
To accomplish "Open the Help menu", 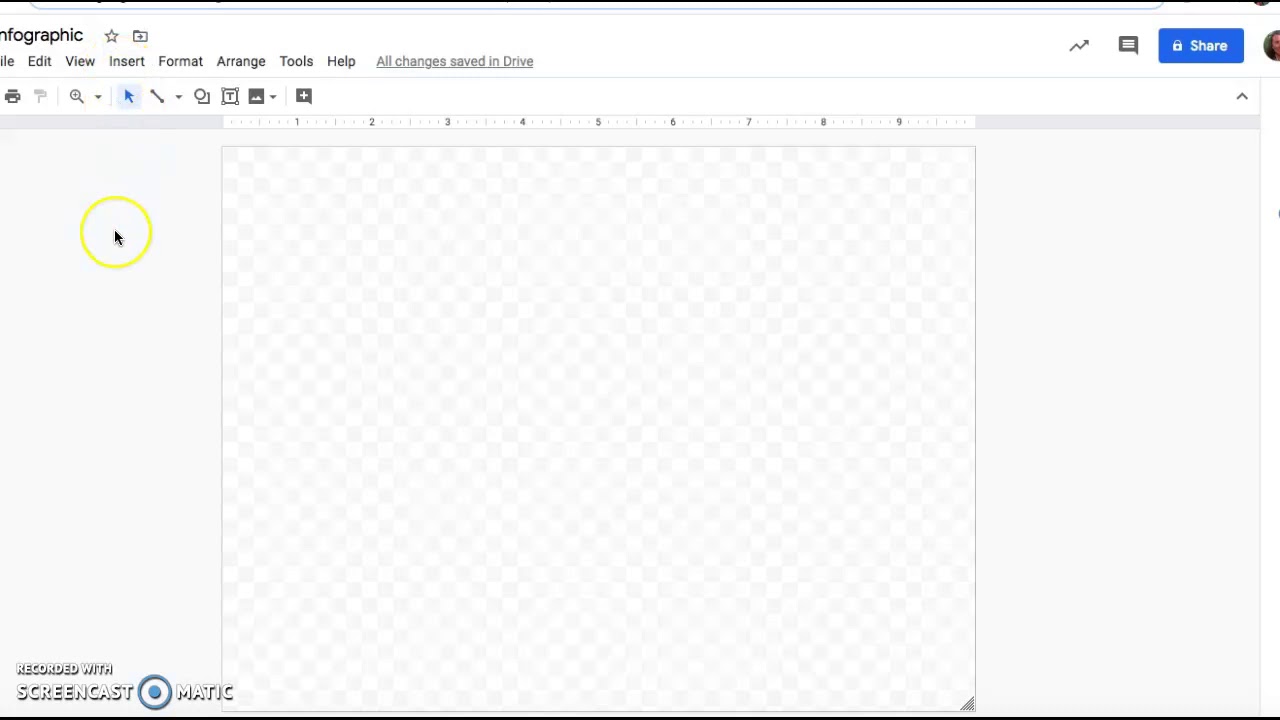I will tap(341, 61).
